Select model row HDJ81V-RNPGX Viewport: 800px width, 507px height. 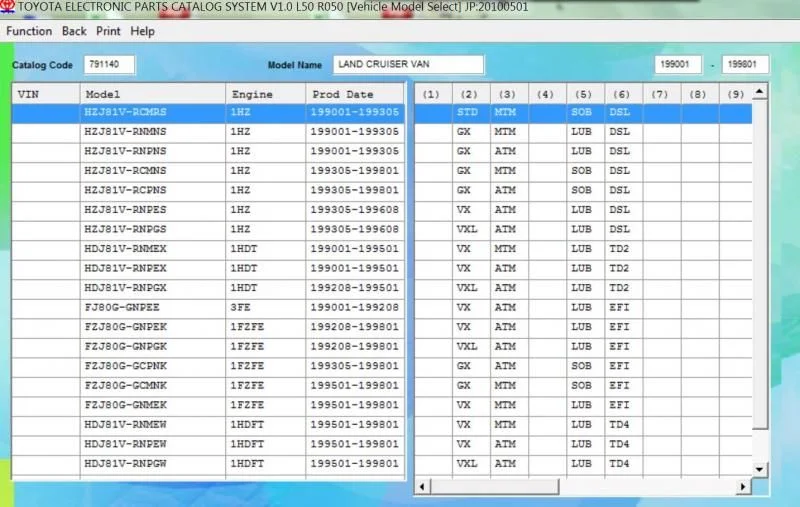point(209,288)
